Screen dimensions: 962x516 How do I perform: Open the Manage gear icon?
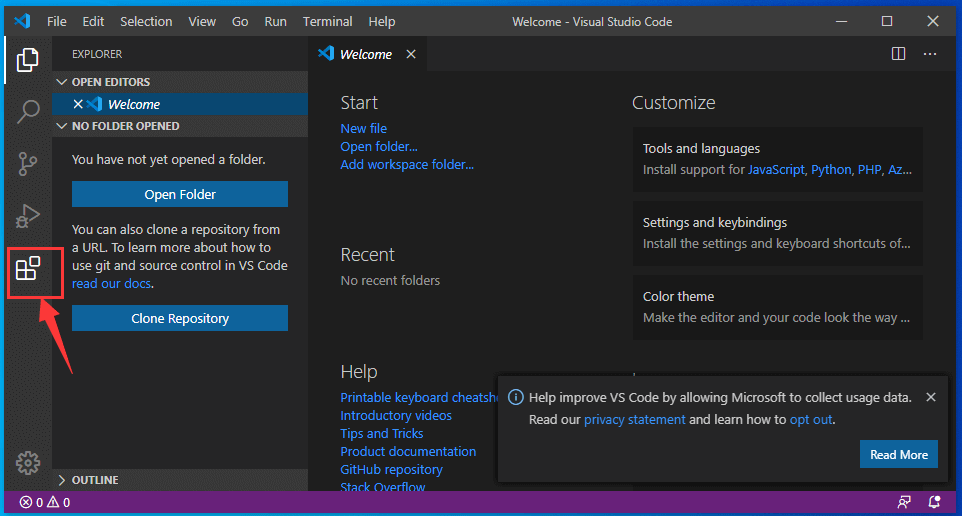coord(28,463)
